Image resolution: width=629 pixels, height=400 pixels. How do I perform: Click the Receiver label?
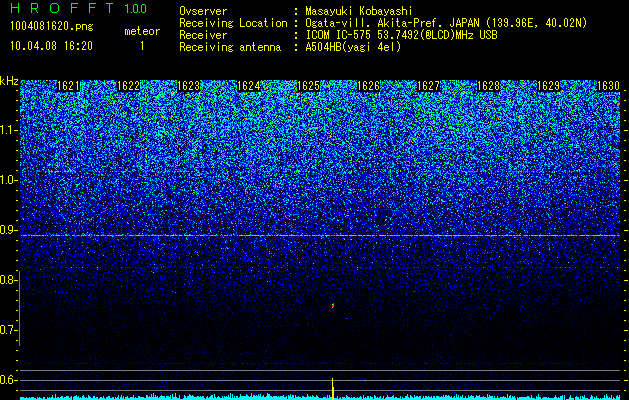[x=203, y=35]
